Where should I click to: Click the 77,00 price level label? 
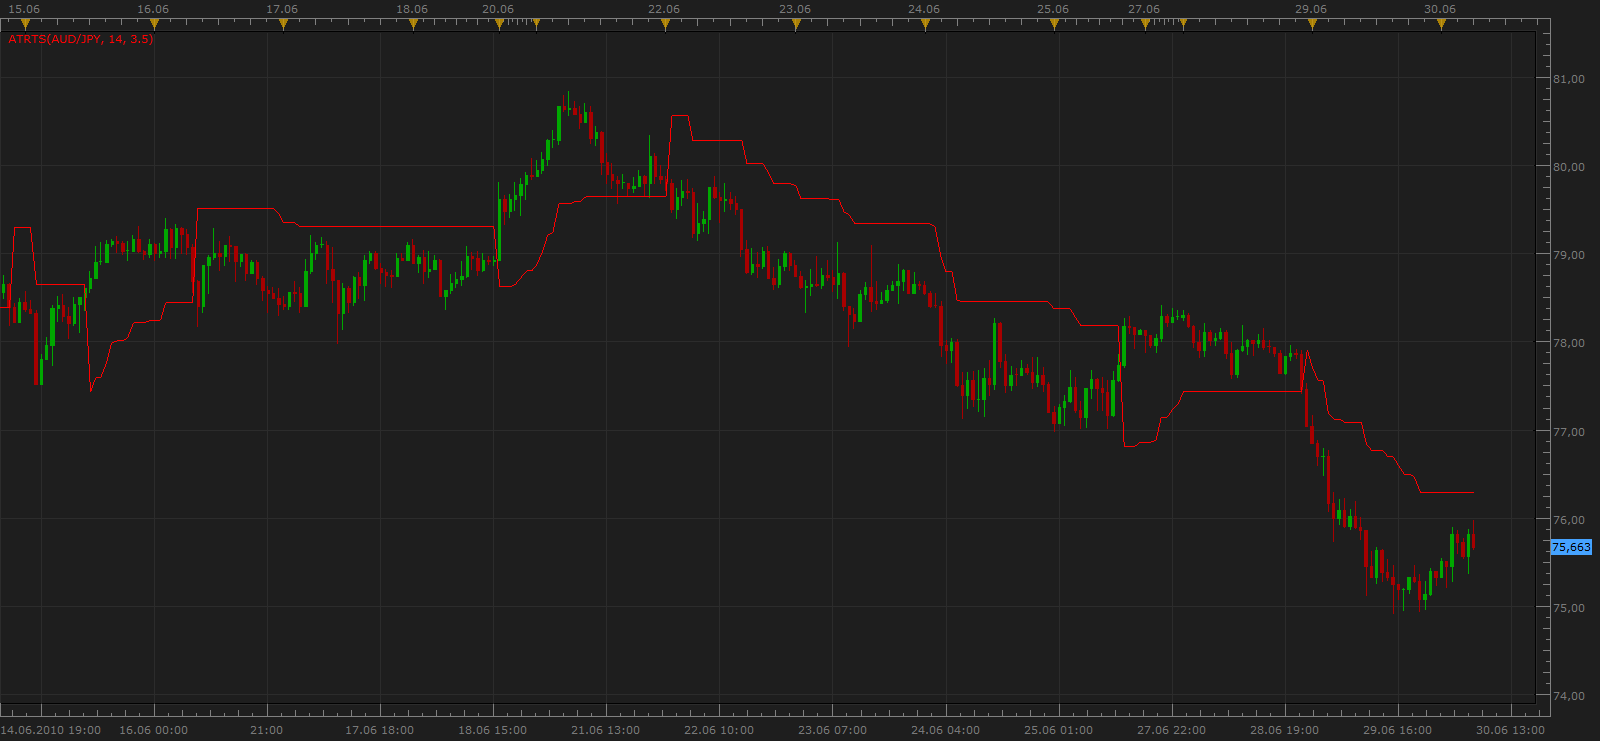tap(1569, 432)
